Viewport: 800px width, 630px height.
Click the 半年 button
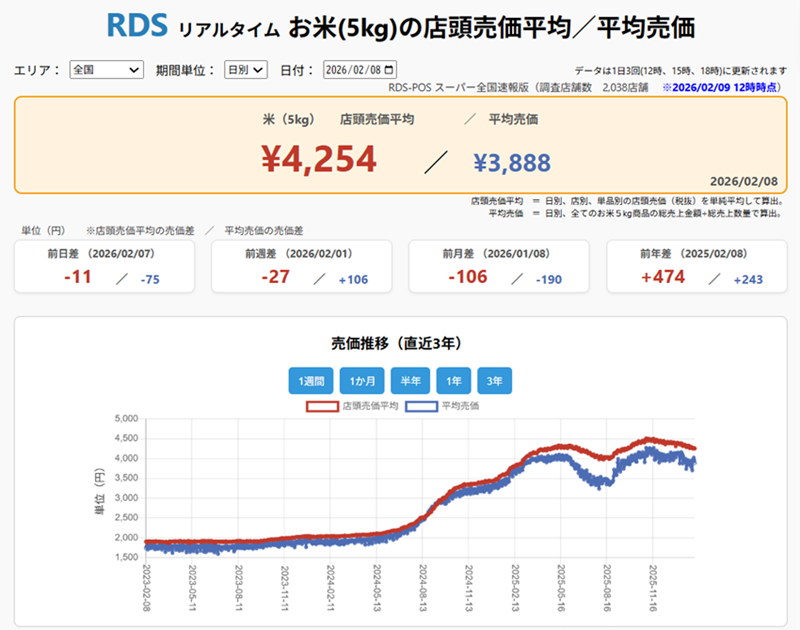coord(413,380)
